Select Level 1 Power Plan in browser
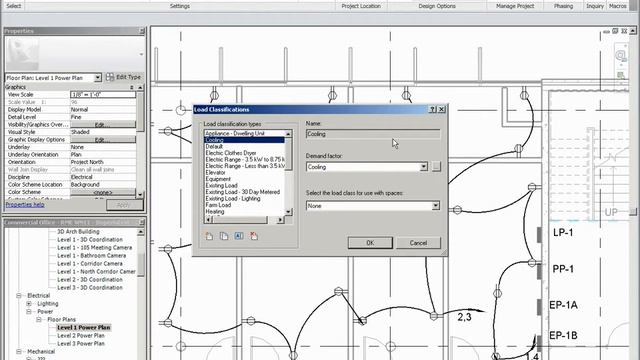 point(84,327)
